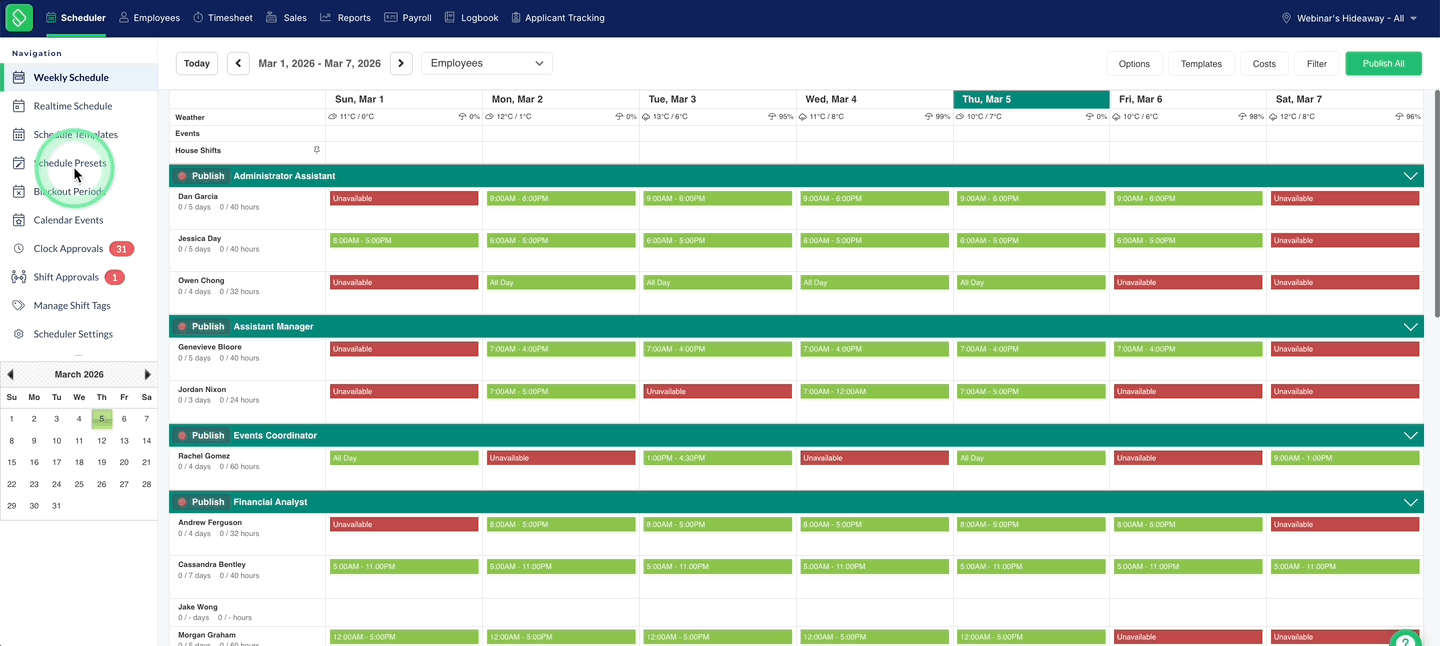This screenshot has width=1440, height=646.
Task: Open the Payroll tab
Action: tap(408, 18)
